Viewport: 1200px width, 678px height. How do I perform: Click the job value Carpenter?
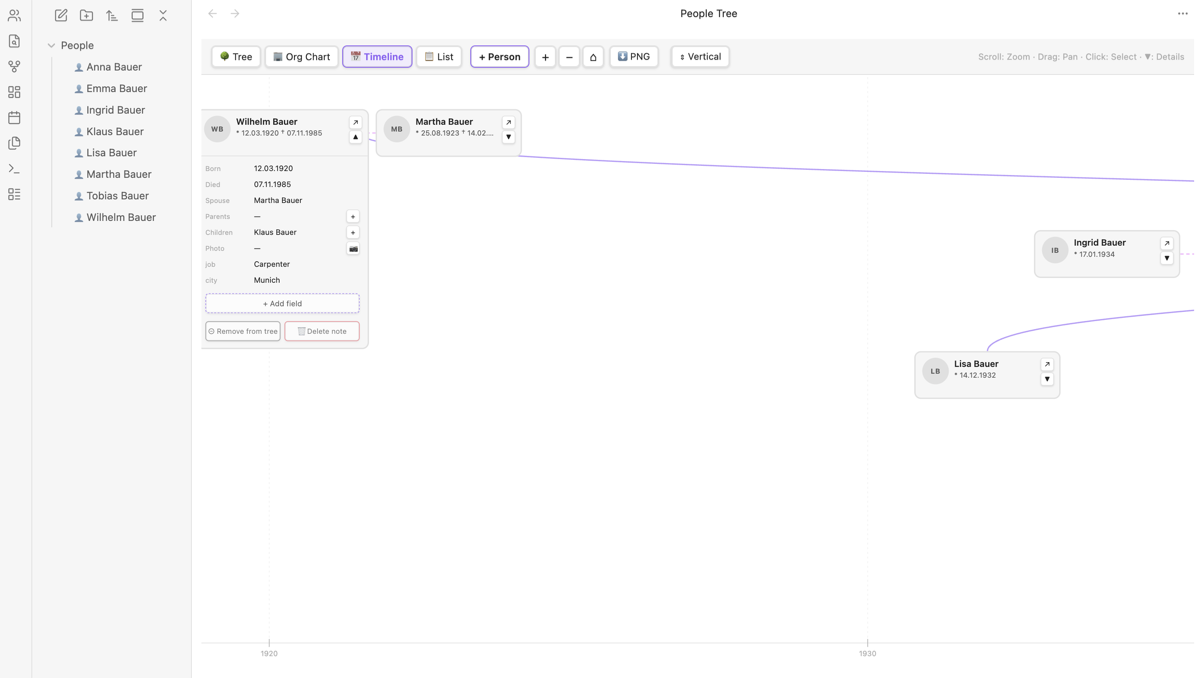click(x=272, y=264)
